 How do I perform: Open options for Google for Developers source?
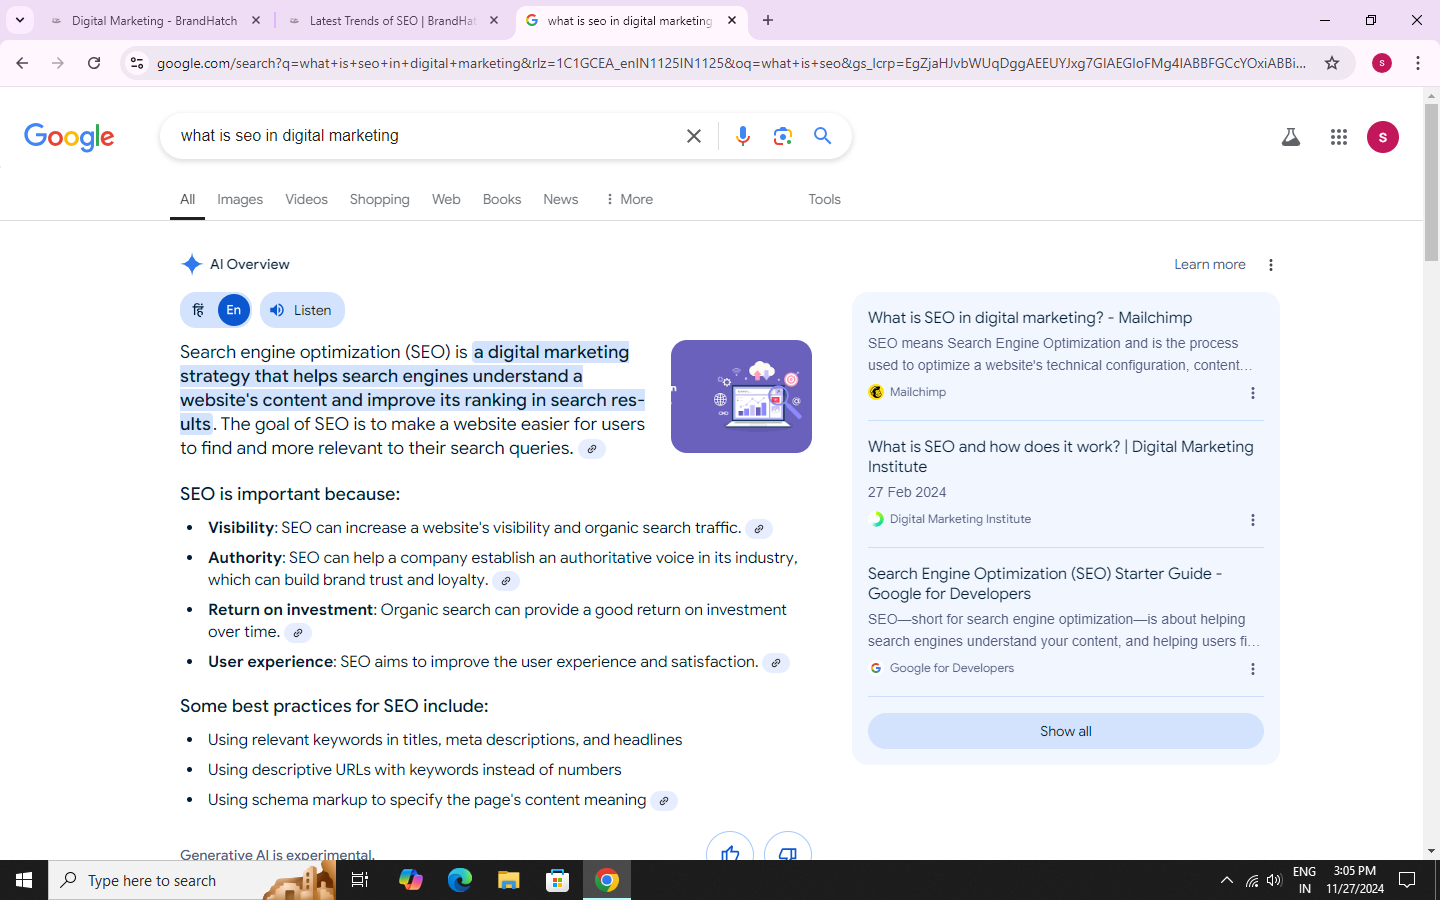pos(1253,669)
